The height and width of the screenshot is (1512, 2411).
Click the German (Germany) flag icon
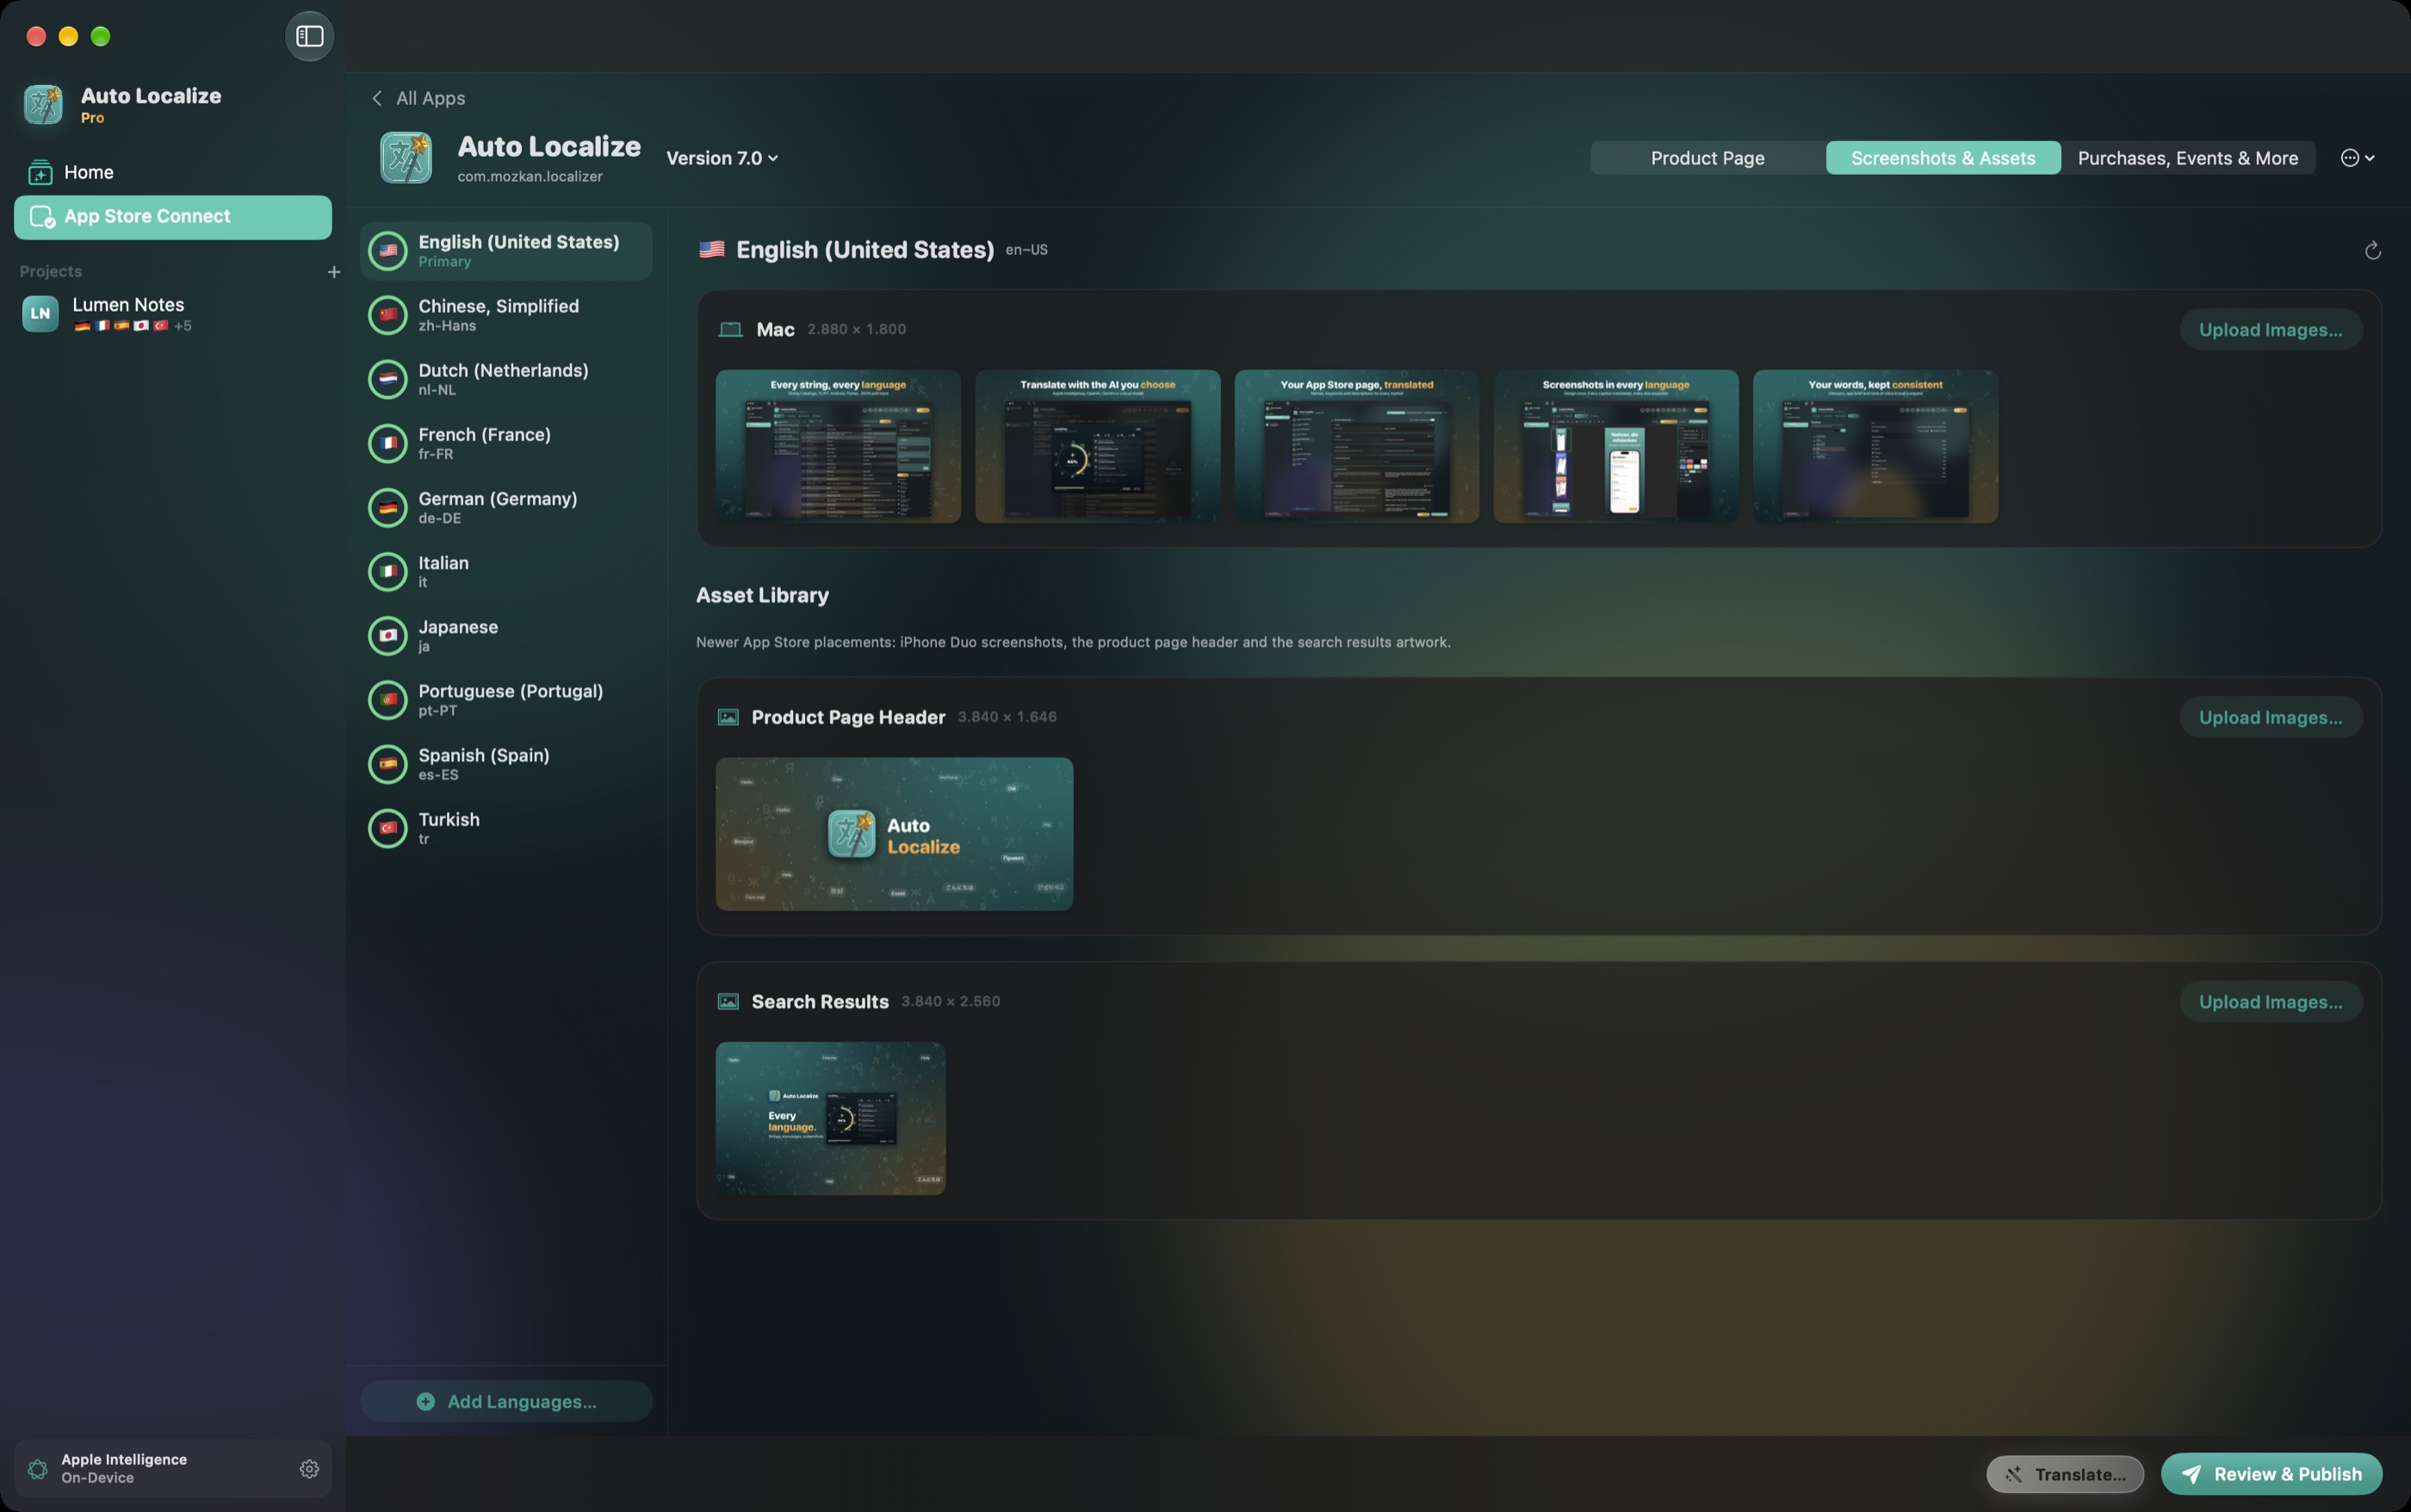388,507
